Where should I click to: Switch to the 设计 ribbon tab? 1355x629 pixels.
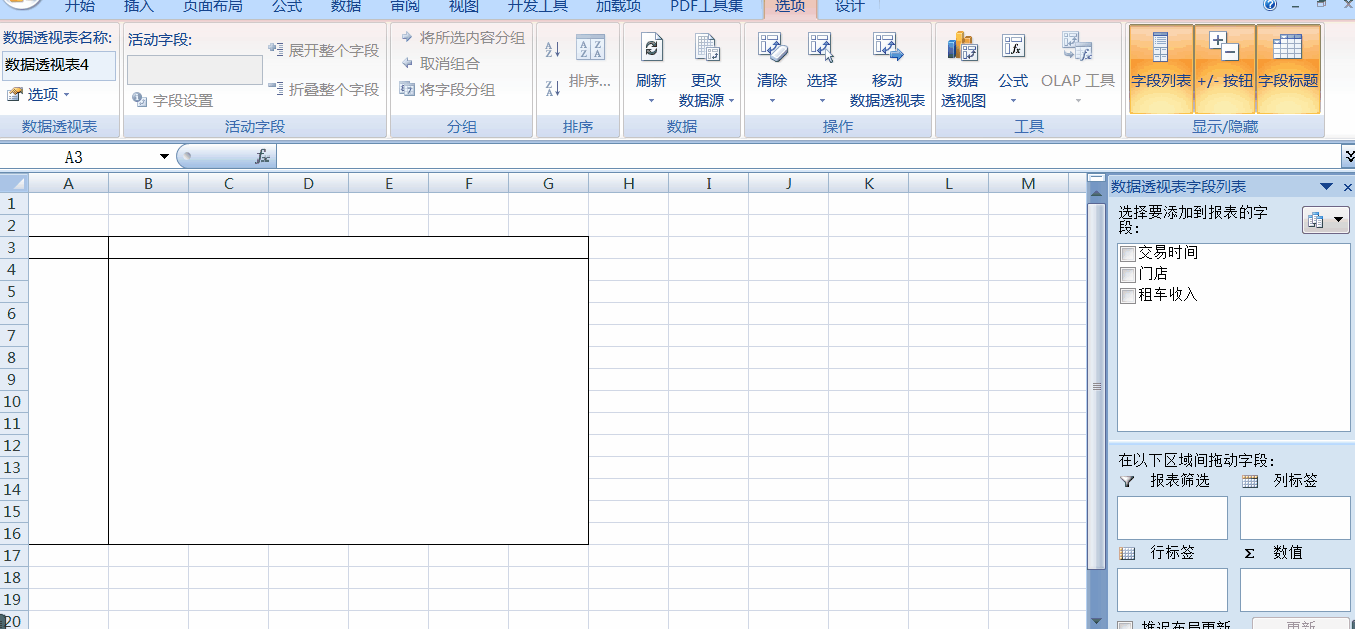849,8
